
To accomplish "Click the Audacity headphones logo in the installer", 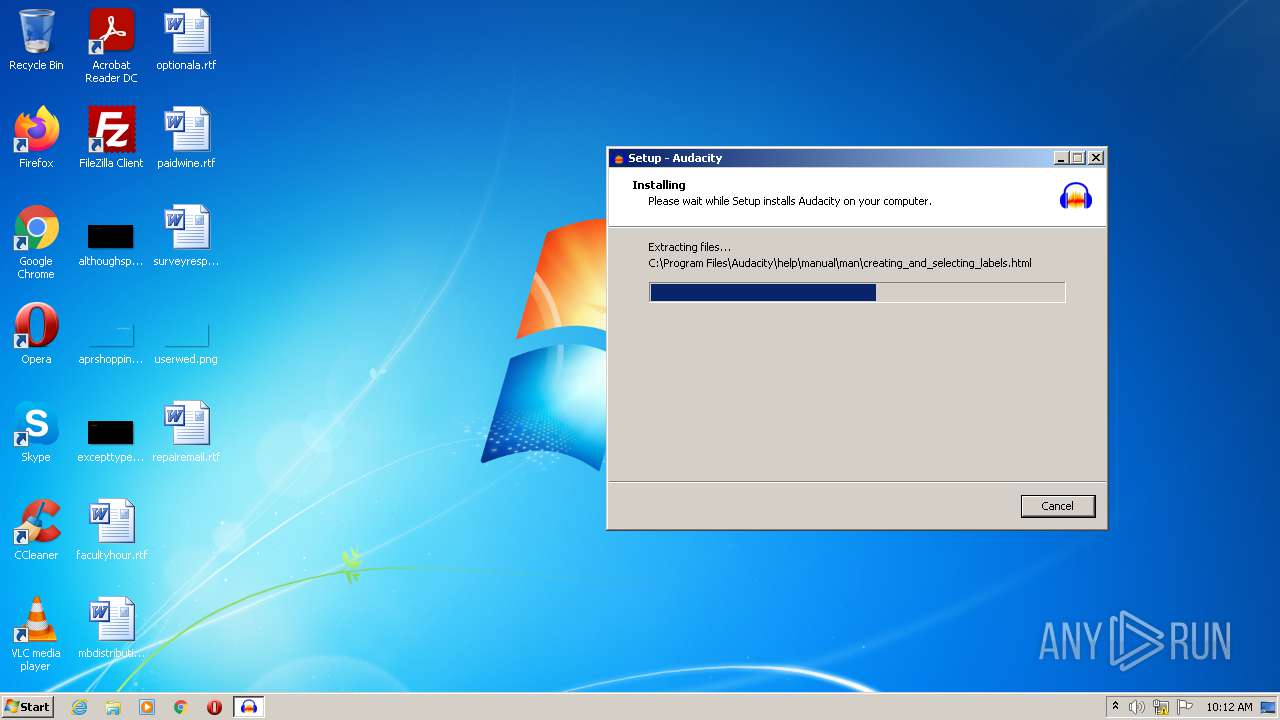I will (x=1076, y=195).
